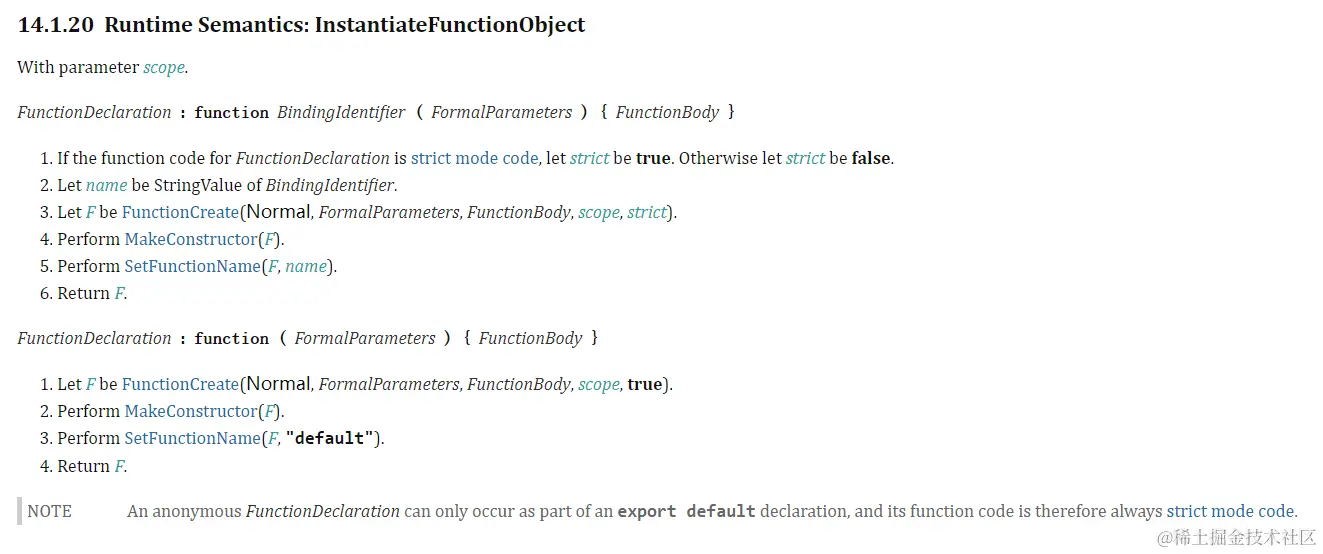Click the 'name' variable in step 2

tap(106, 185)
